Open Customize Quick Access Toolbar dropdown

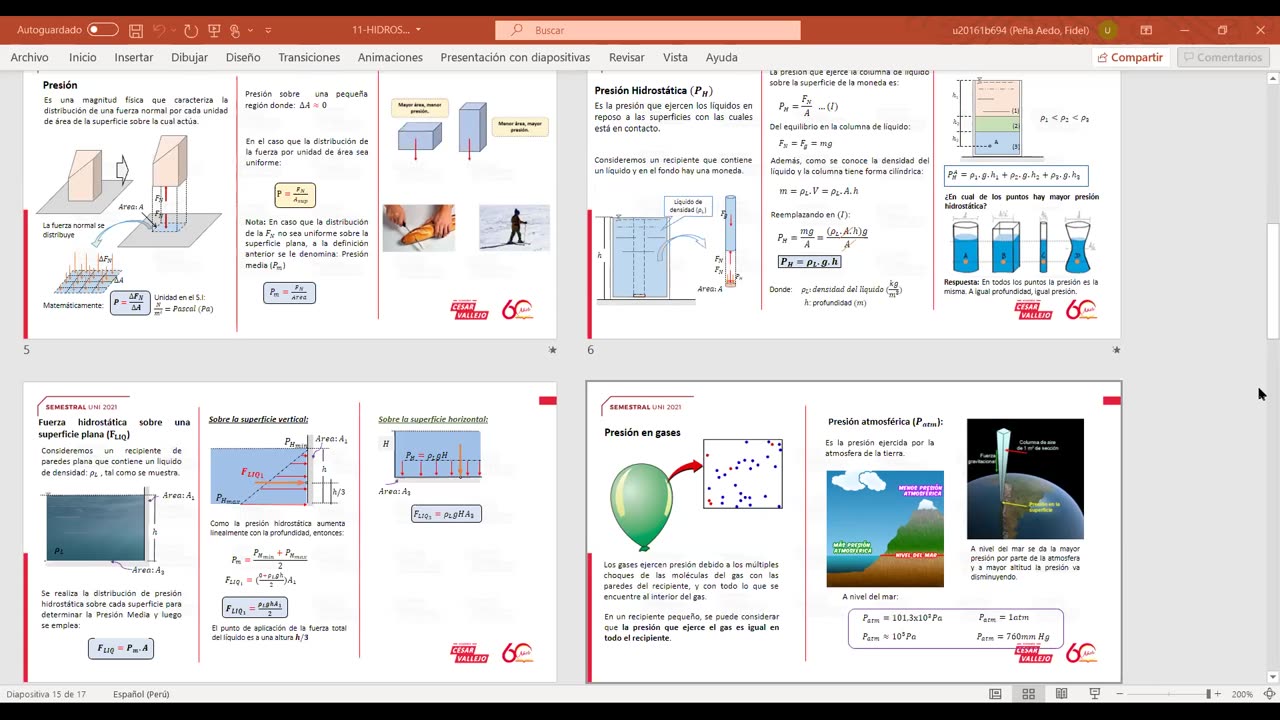[x=268, y=30]
